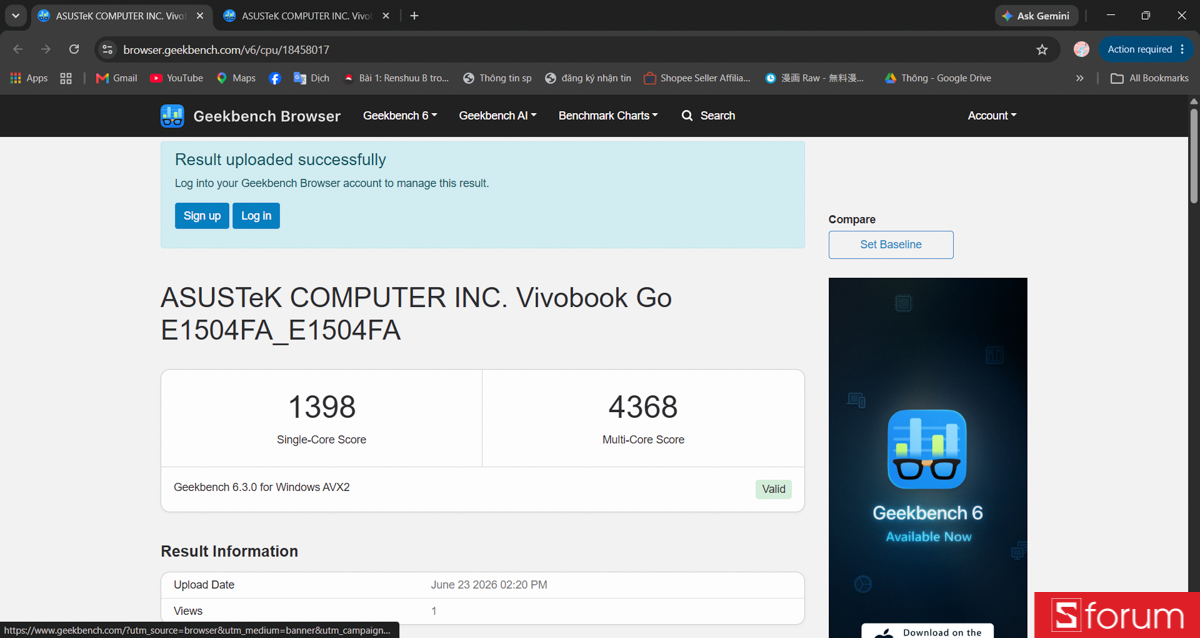Click the Ask Gemini button
This screenshot has width=1200, height=638.
click(1036, 16)
